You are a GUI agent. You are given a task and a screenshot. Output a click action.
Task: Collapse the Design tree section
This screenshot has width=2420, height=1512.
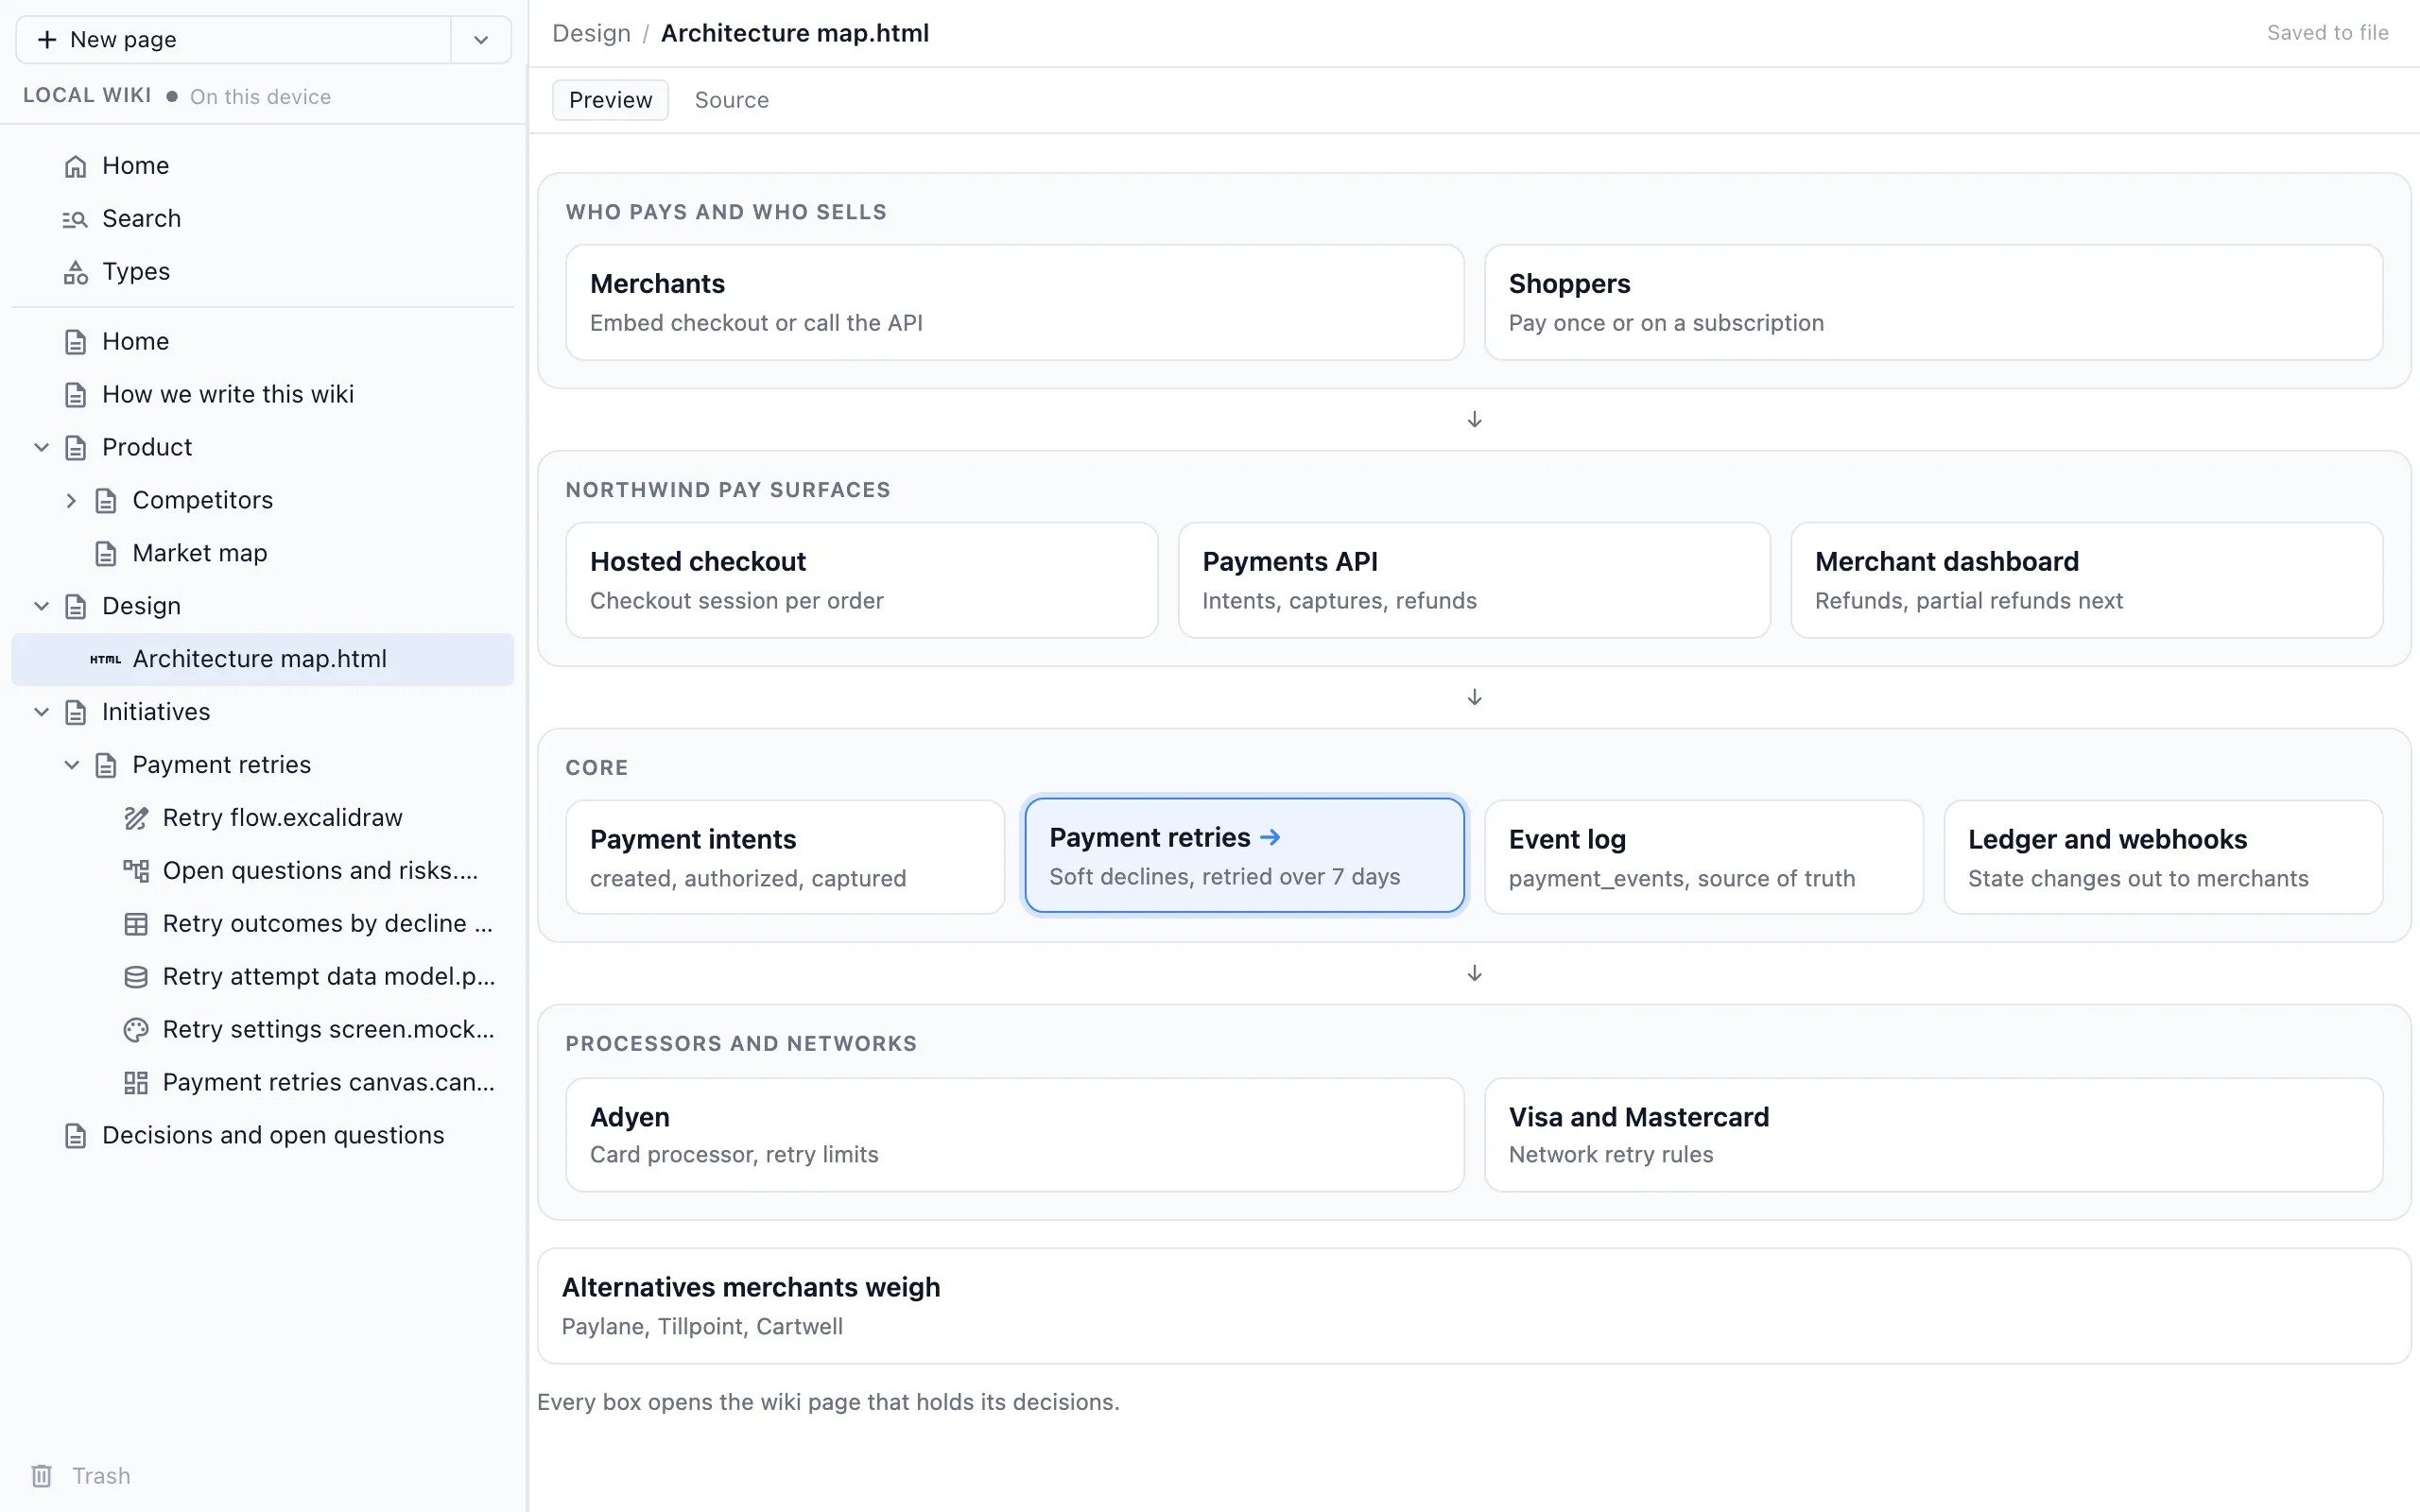click(x=42, y=606)
